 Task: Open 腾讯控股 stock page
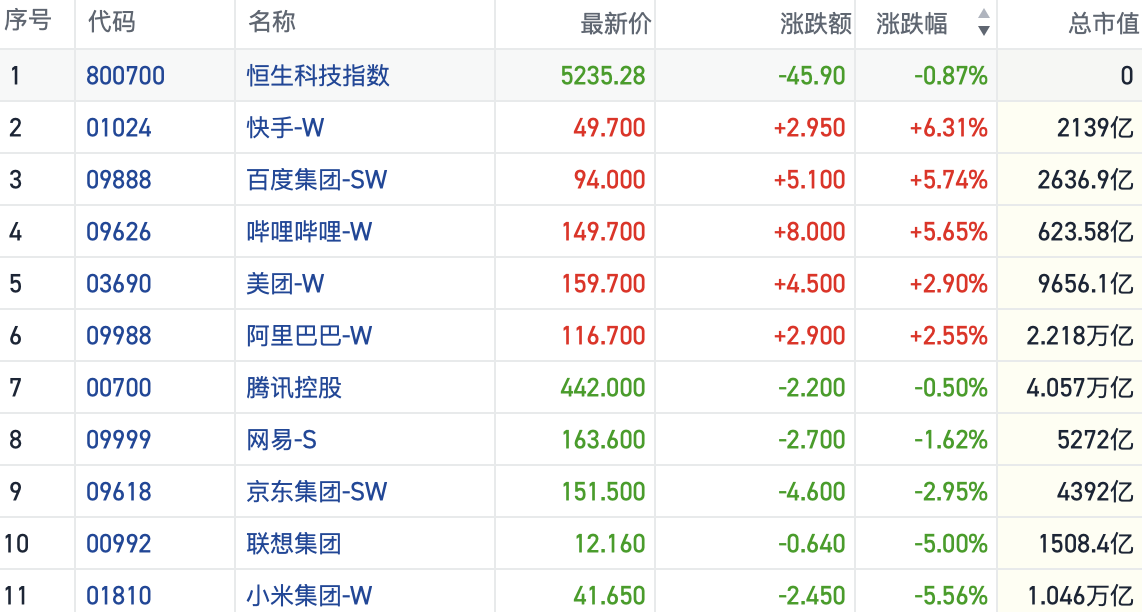click(294, 388)
